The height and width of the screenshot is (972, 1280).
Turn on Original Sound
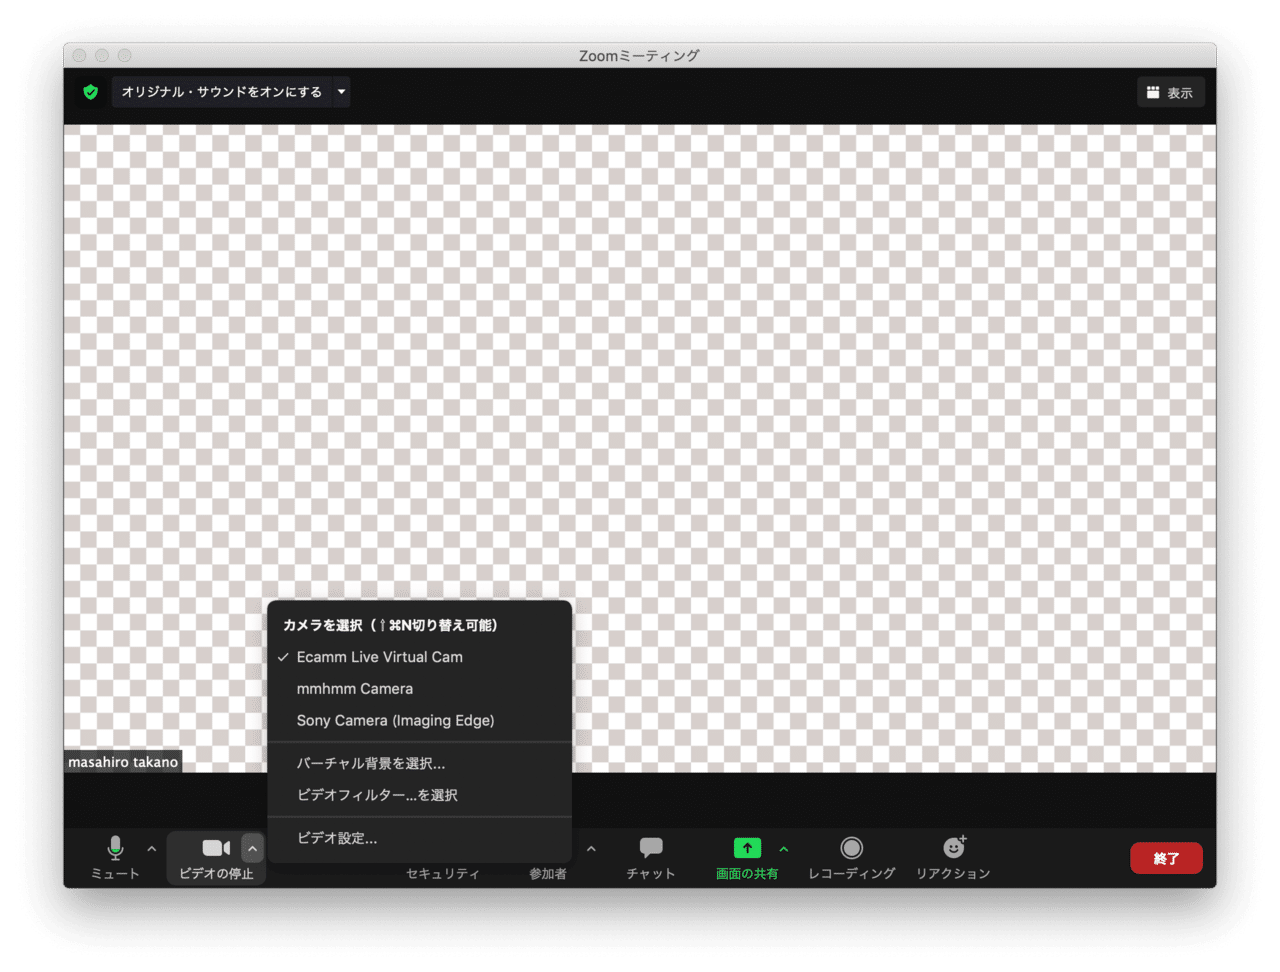(222, 92)
